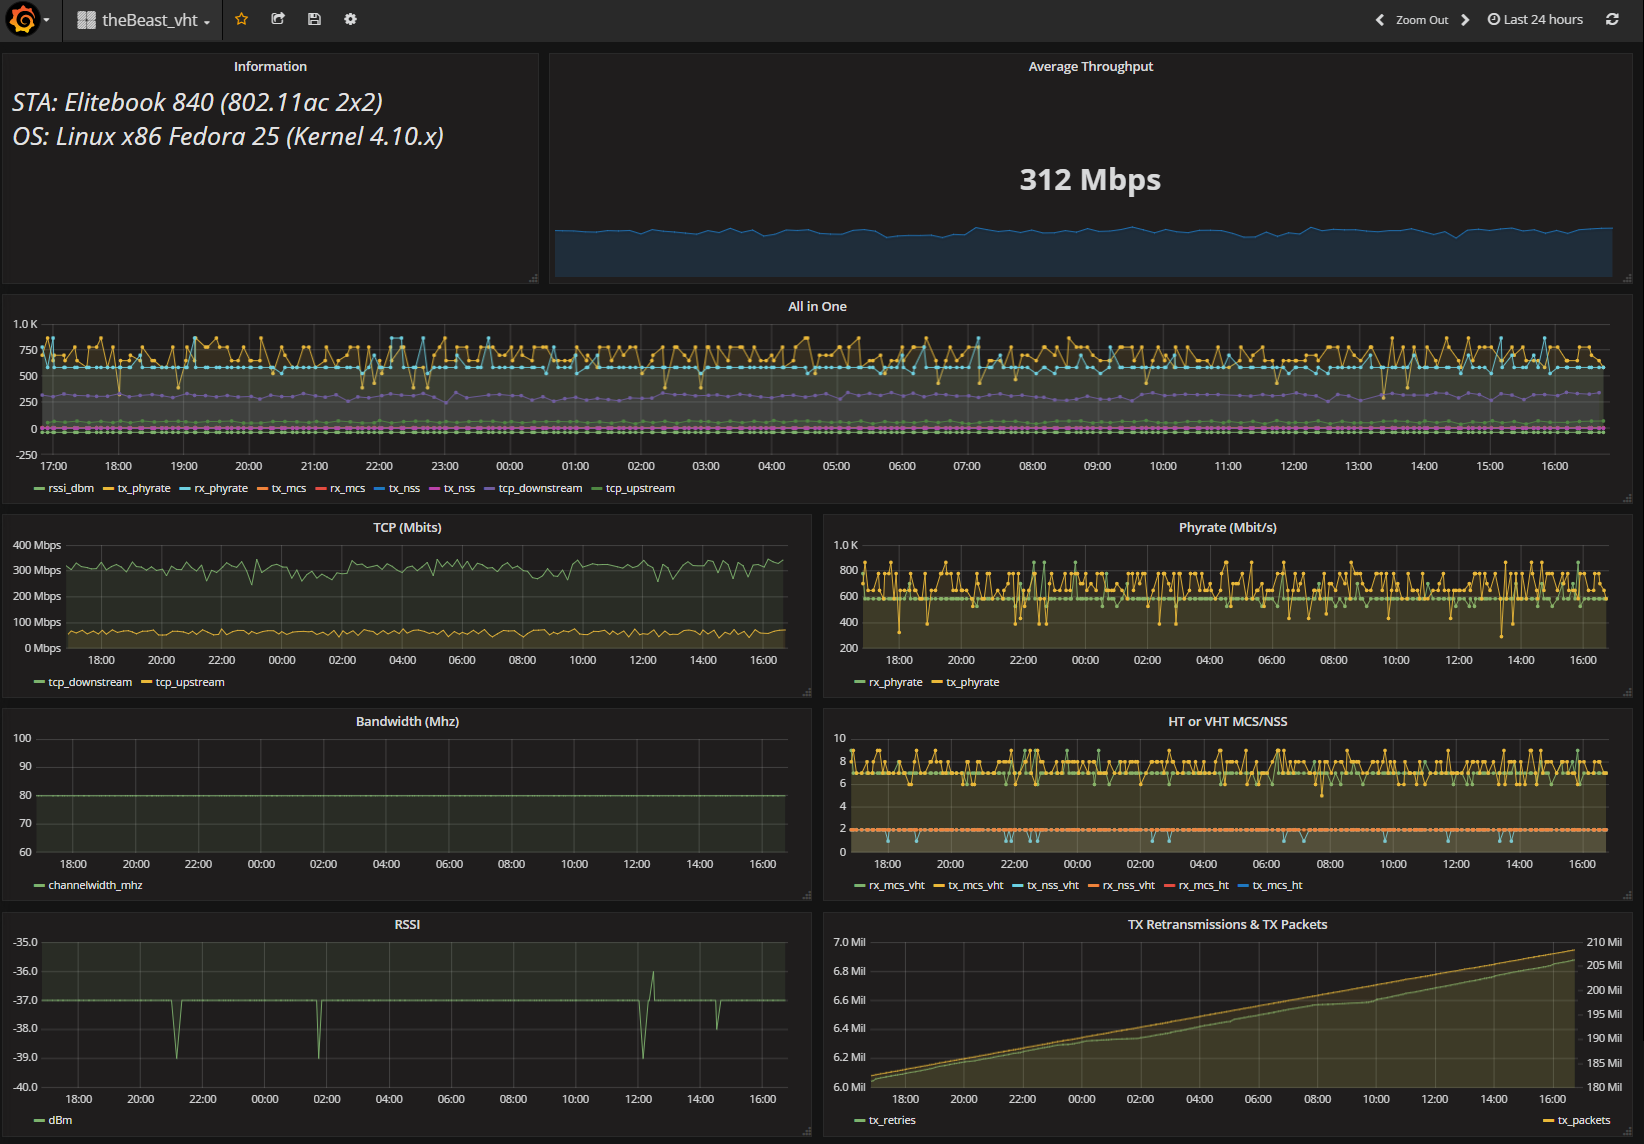
Task: Open the Information panel title menu
Action: point(270,66)
